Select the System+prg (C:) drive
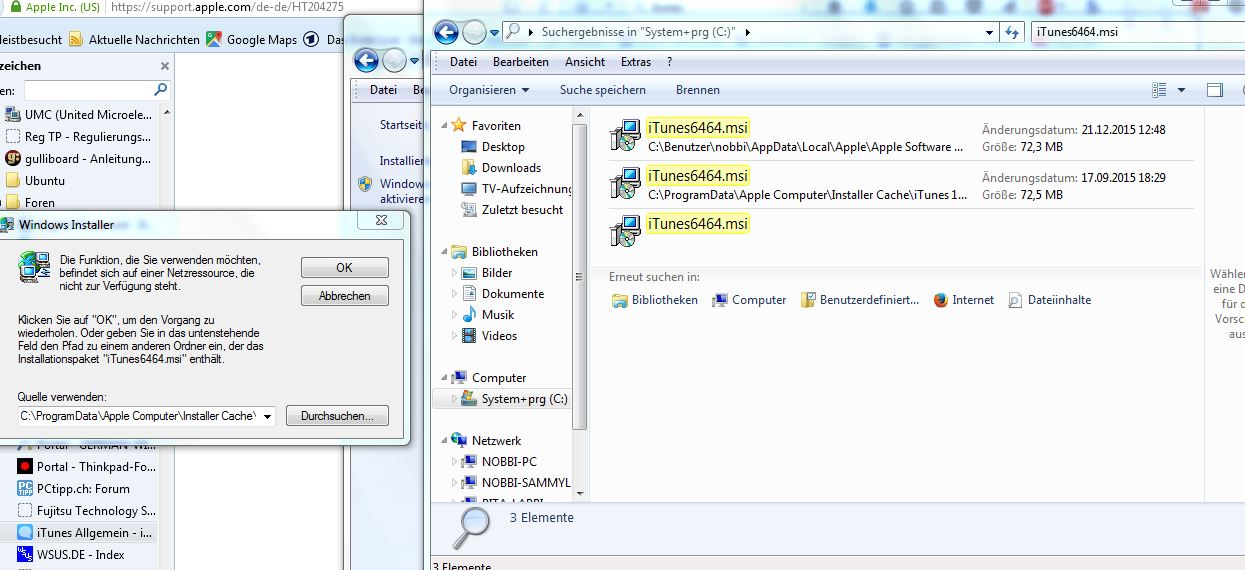 [524, 399]
